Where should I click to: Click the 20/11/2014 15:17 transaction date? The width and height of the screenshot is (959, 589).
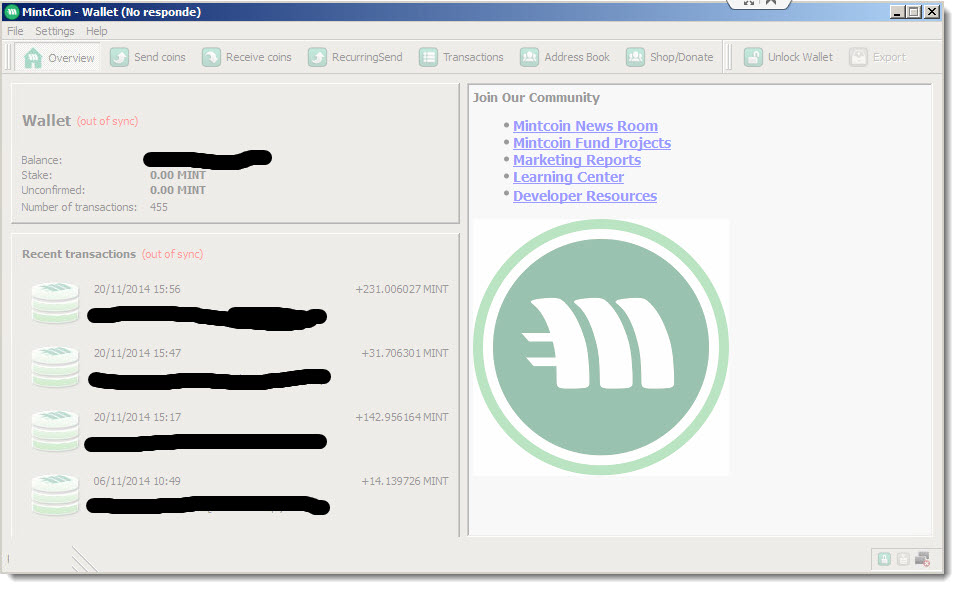tap(137, 417)
